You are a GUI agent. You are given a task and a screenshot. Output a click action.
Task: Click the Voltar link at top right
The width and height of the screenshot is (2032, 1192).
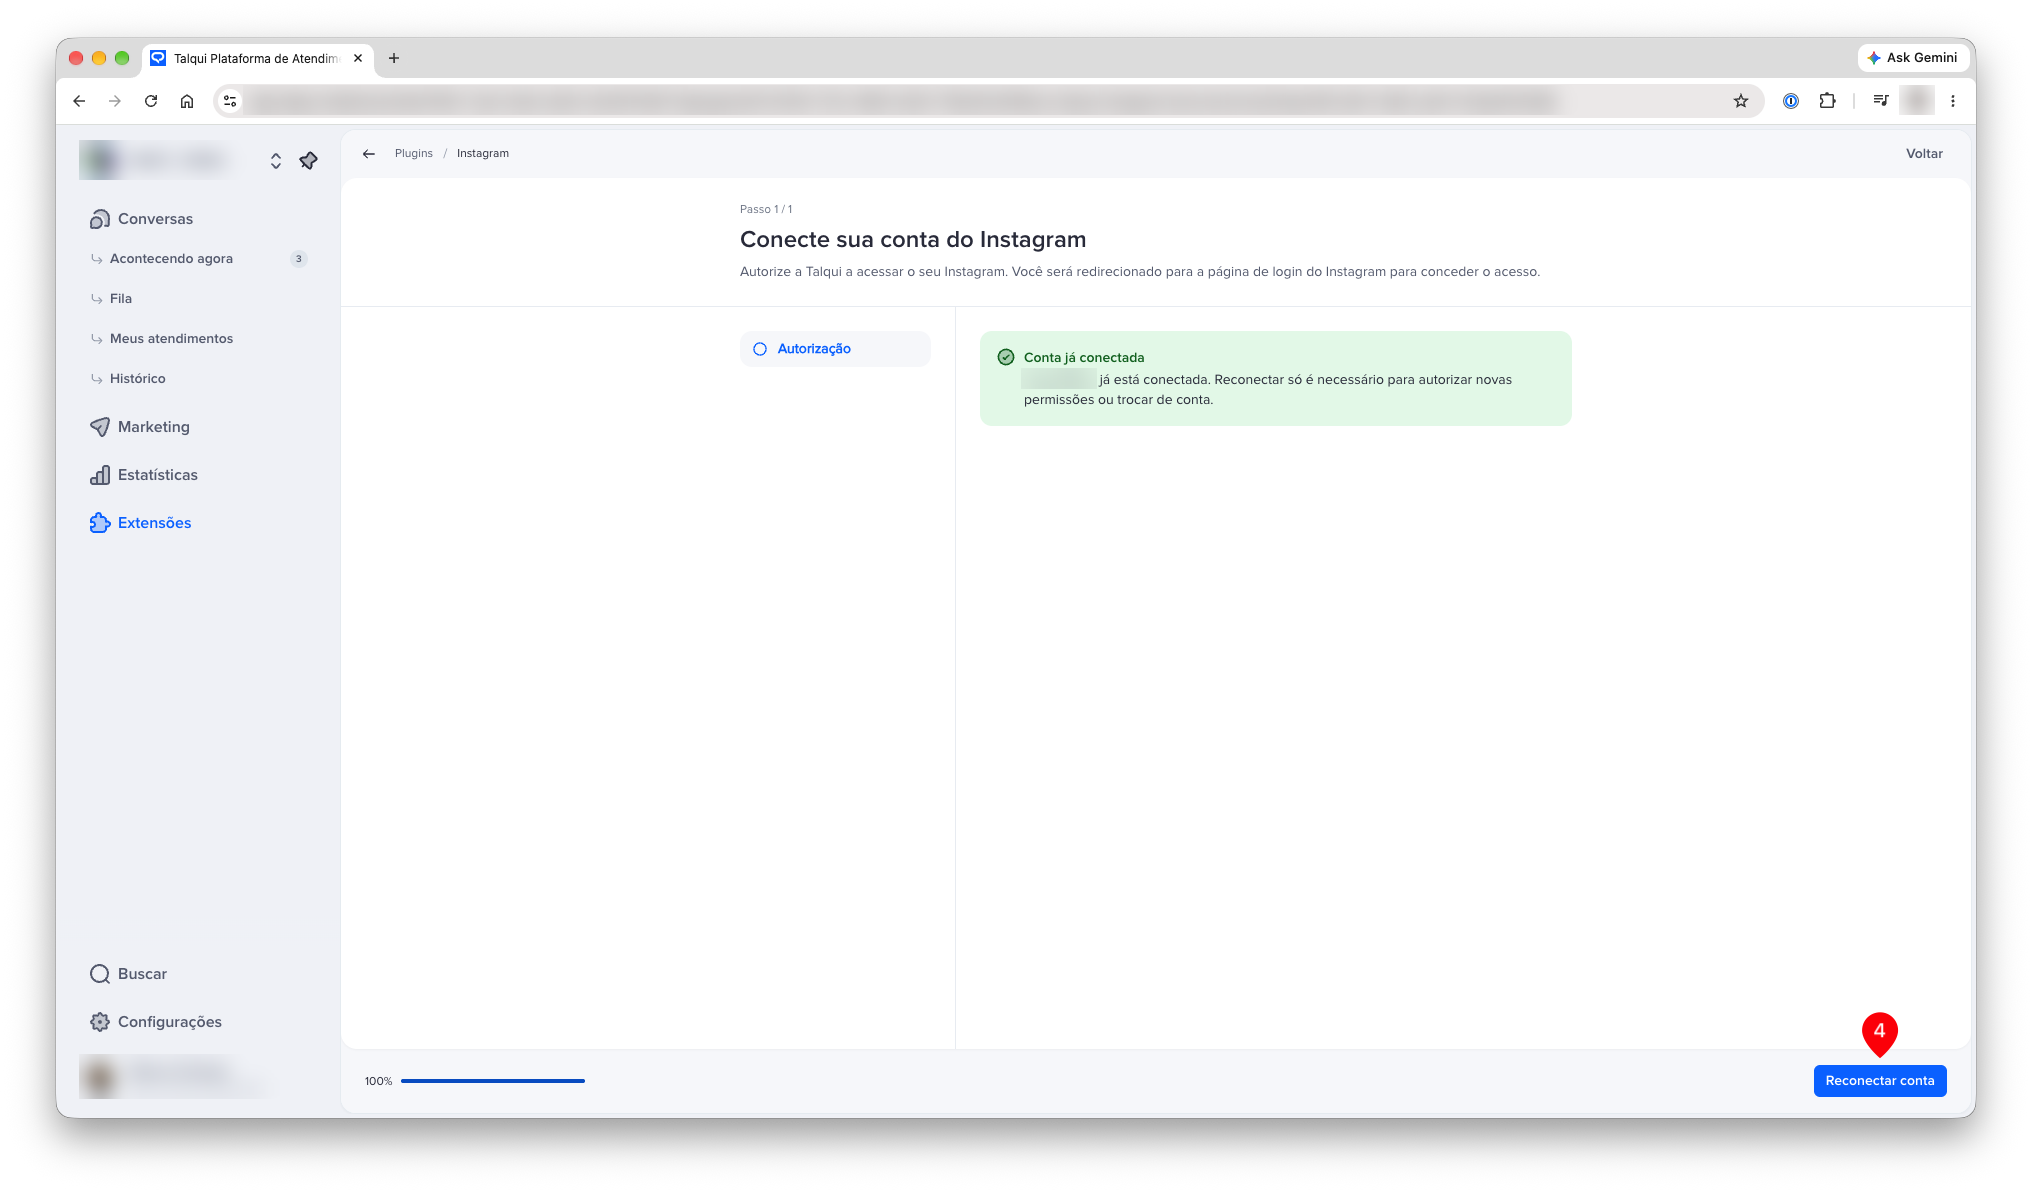click(1923, 153)
